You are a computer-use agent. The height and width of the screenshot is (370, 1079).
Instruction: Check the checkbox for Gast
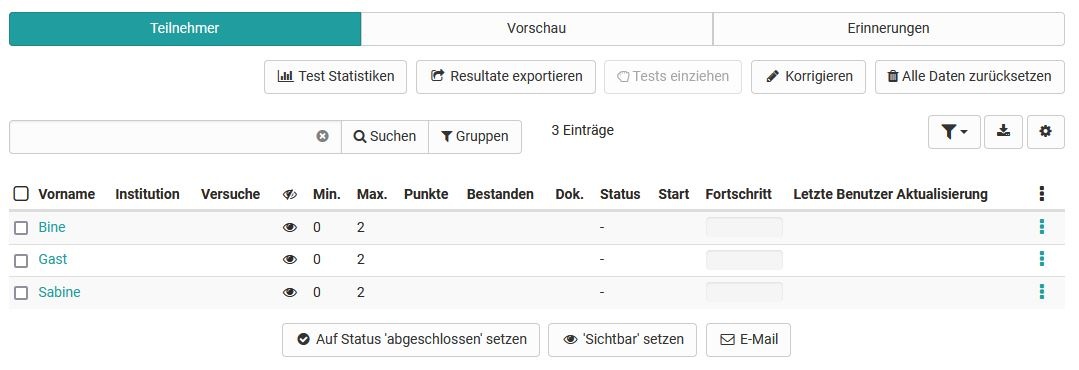21,261
